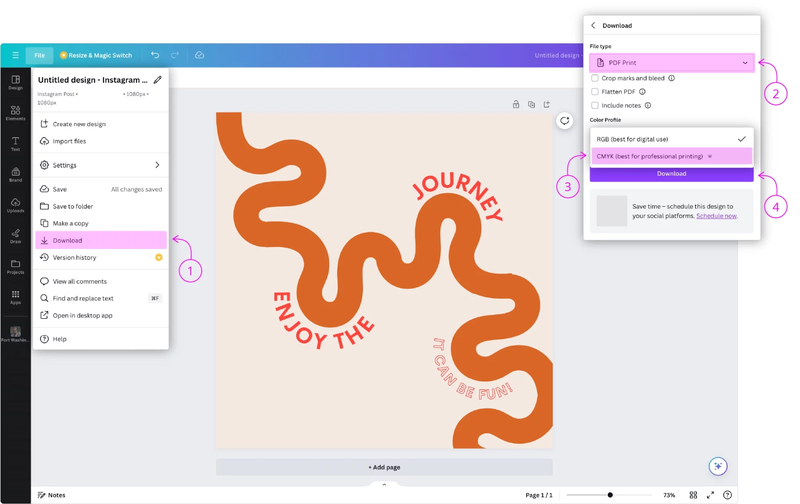Click info icon beside Include notes
800x504 pixels.
648,106
